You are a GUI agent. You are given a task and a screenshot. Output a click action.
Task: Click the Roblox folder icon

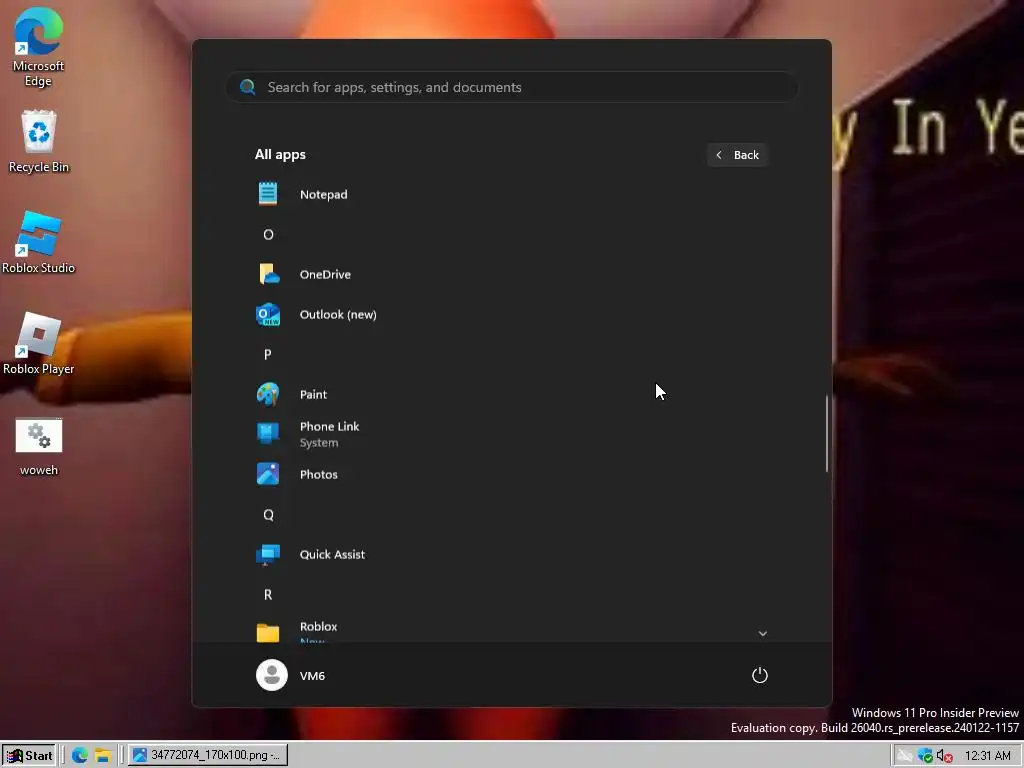tap(268, 633)
